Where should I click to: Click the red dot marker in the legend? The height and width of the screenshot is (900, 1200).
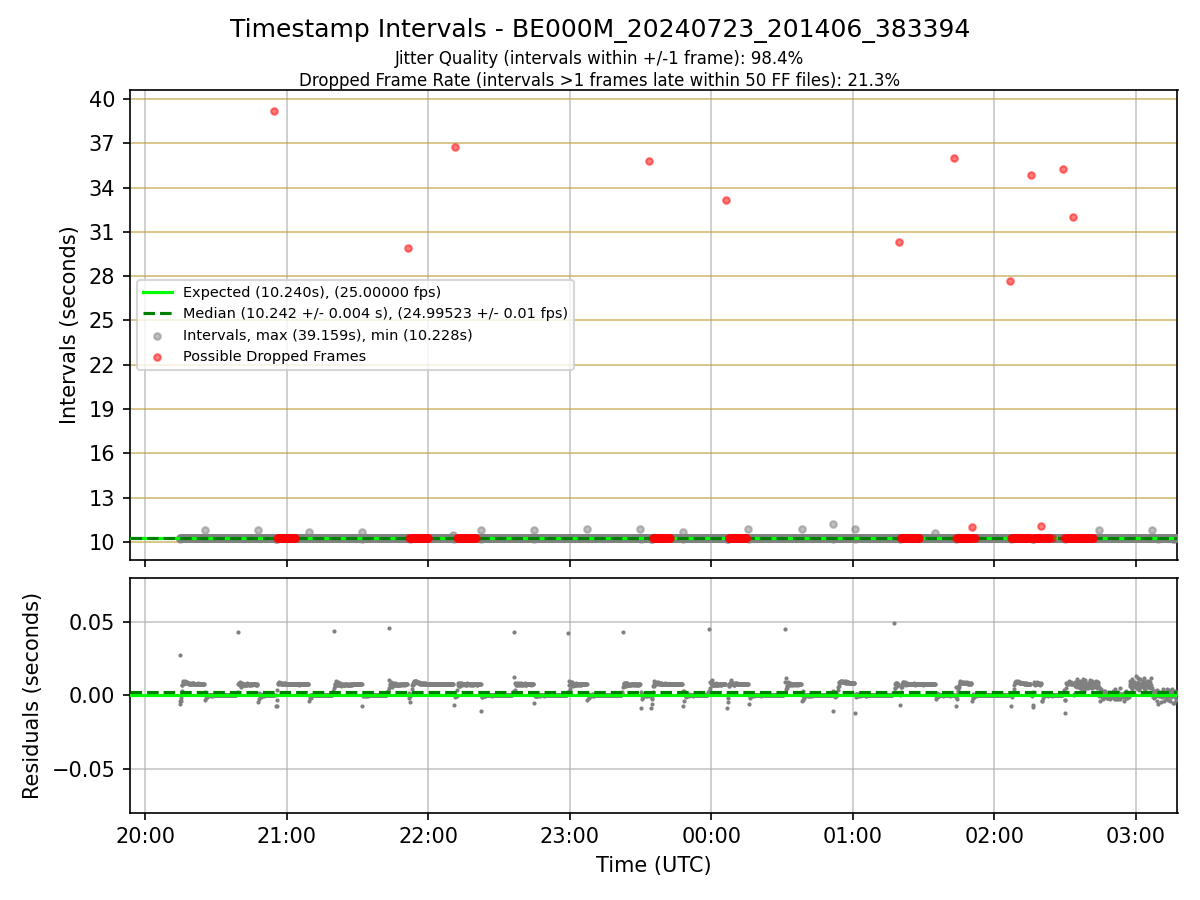click(158, 356)
